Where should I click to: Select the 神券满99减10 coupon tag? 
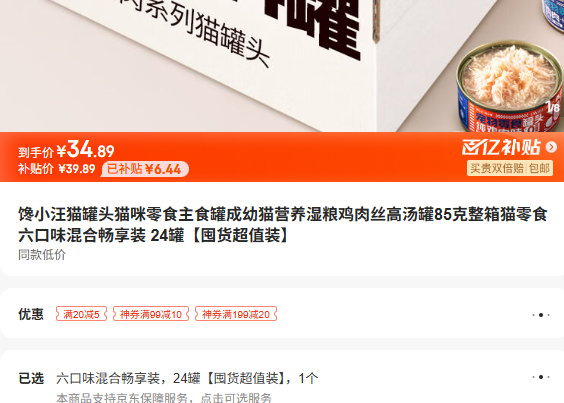click(151, 314)
